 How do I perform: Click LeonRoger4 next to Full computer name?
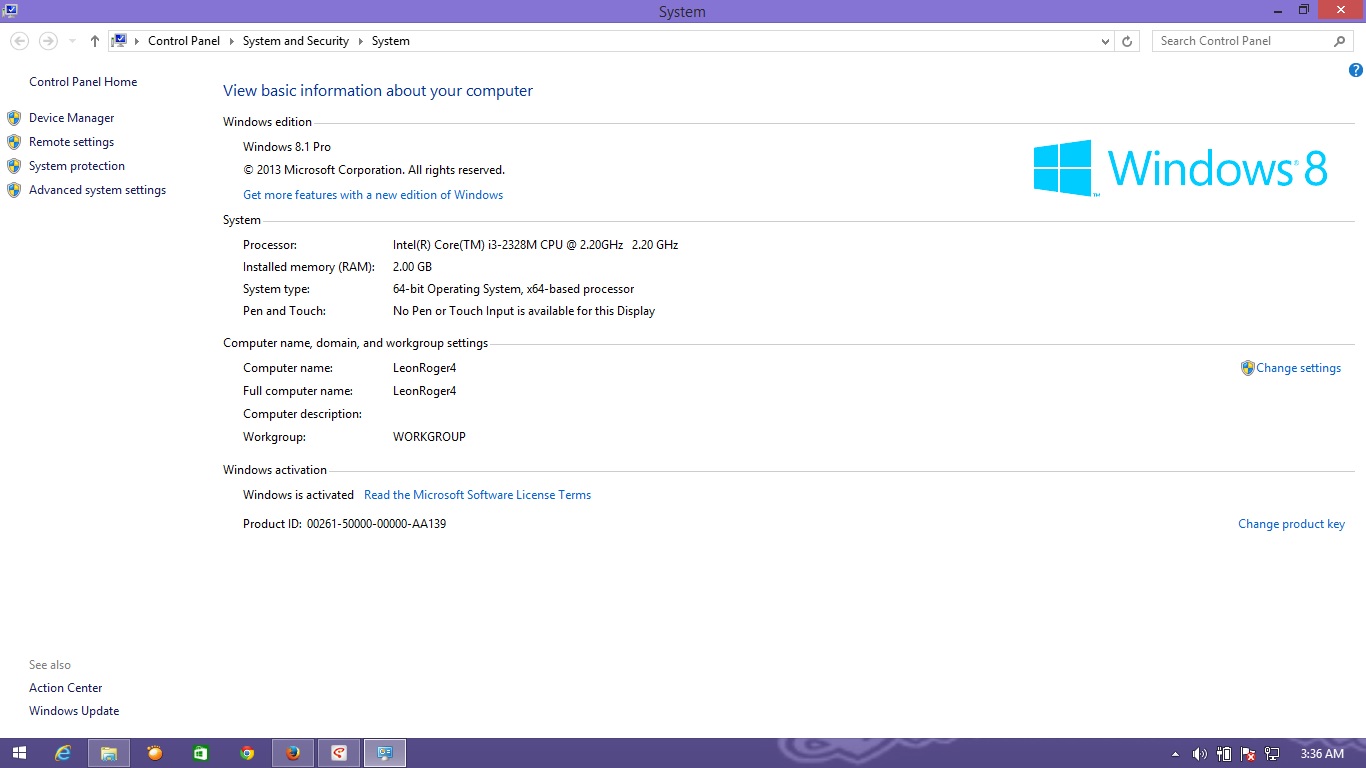[424, 391]
